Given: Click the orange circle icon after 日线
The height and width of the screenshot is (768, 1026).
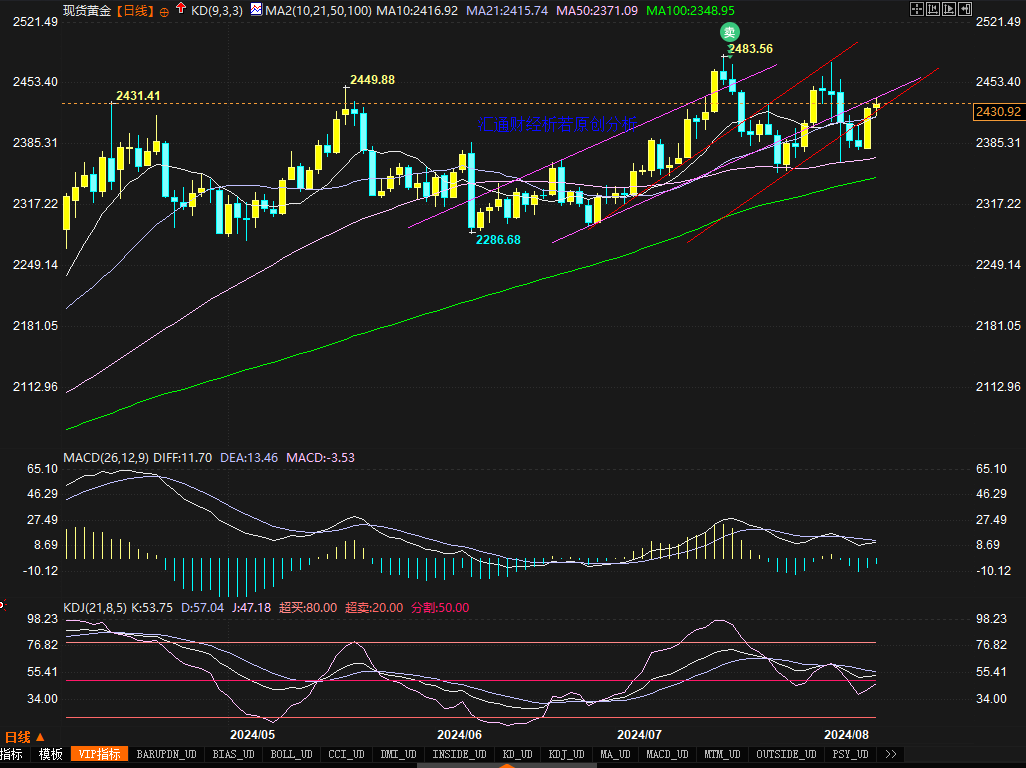Looking at the screenshot, I should [x=165, y=10].
